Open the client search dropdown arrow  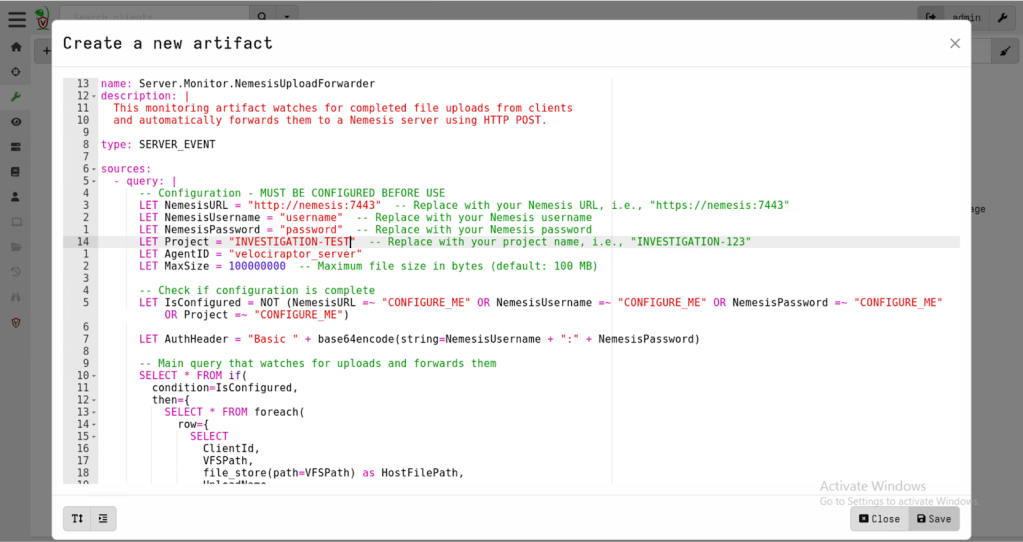[x=288, y=17]
